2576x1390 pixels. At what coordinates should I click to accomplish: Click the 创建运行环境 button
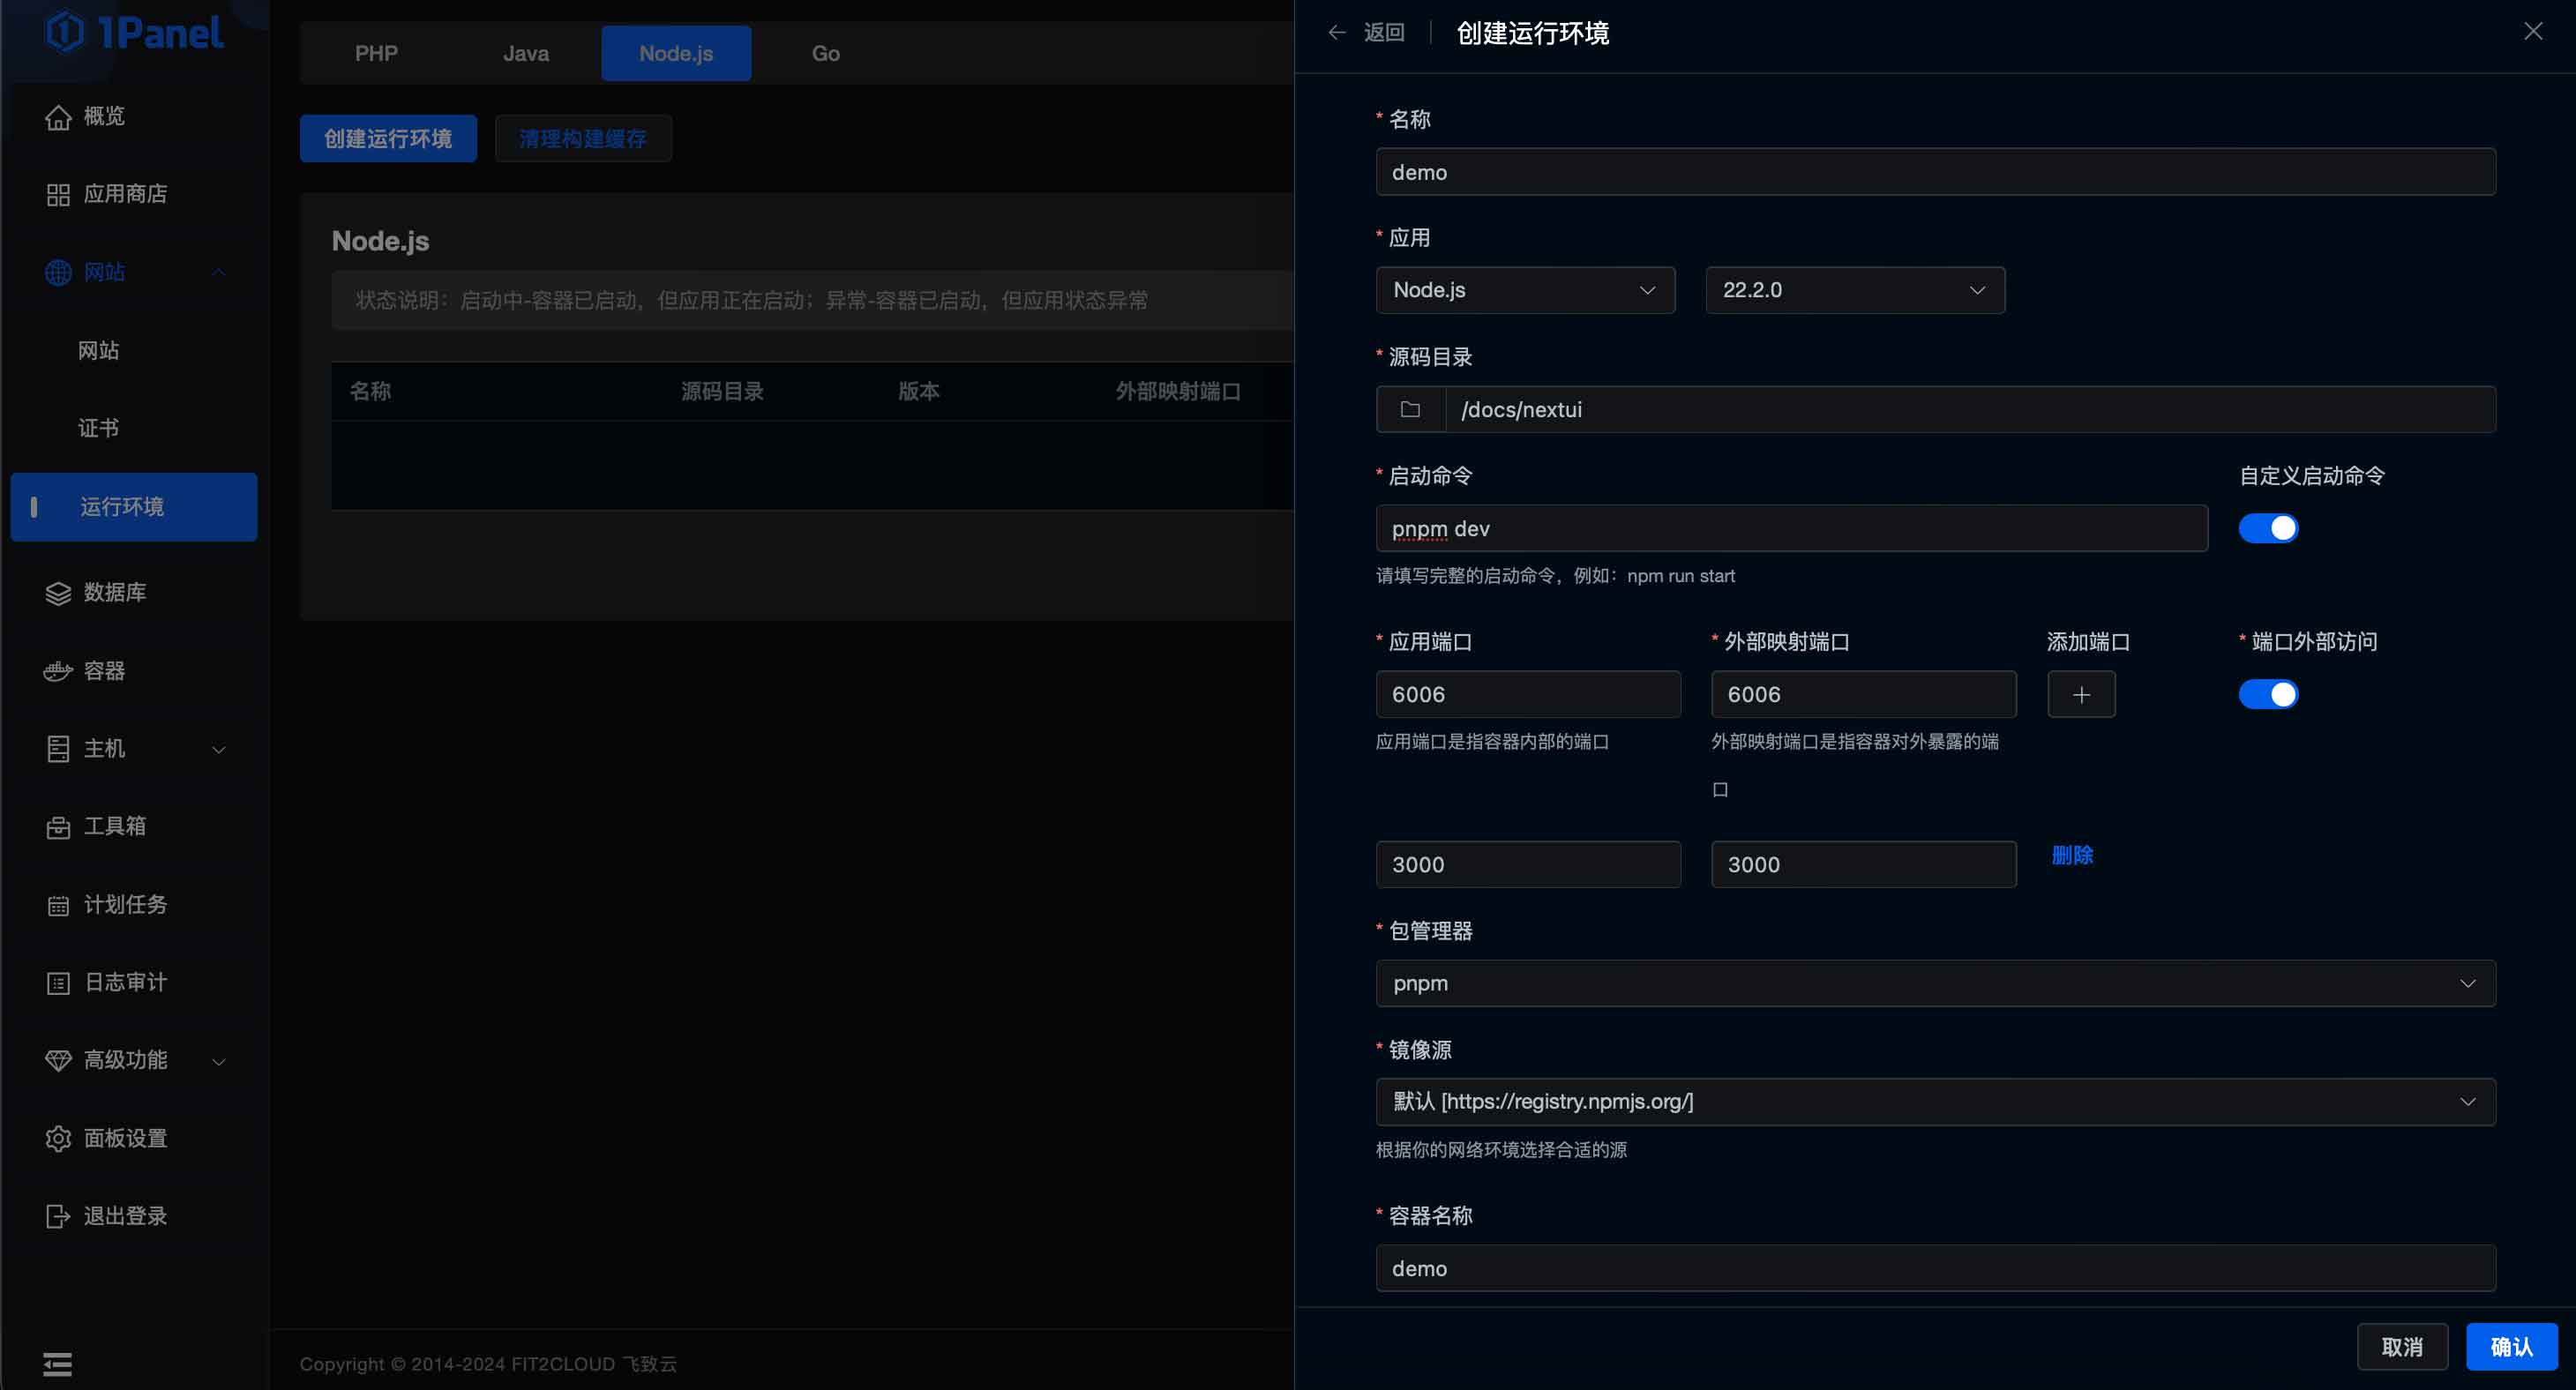tap(388, 138)
